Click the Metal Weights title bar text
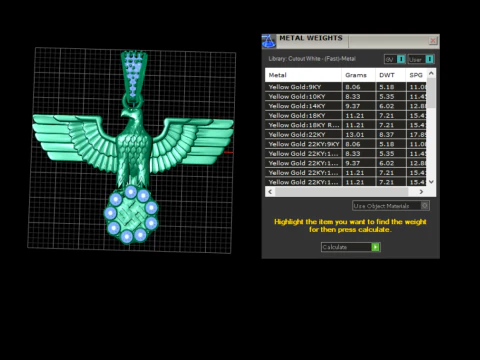 [311, 38]
